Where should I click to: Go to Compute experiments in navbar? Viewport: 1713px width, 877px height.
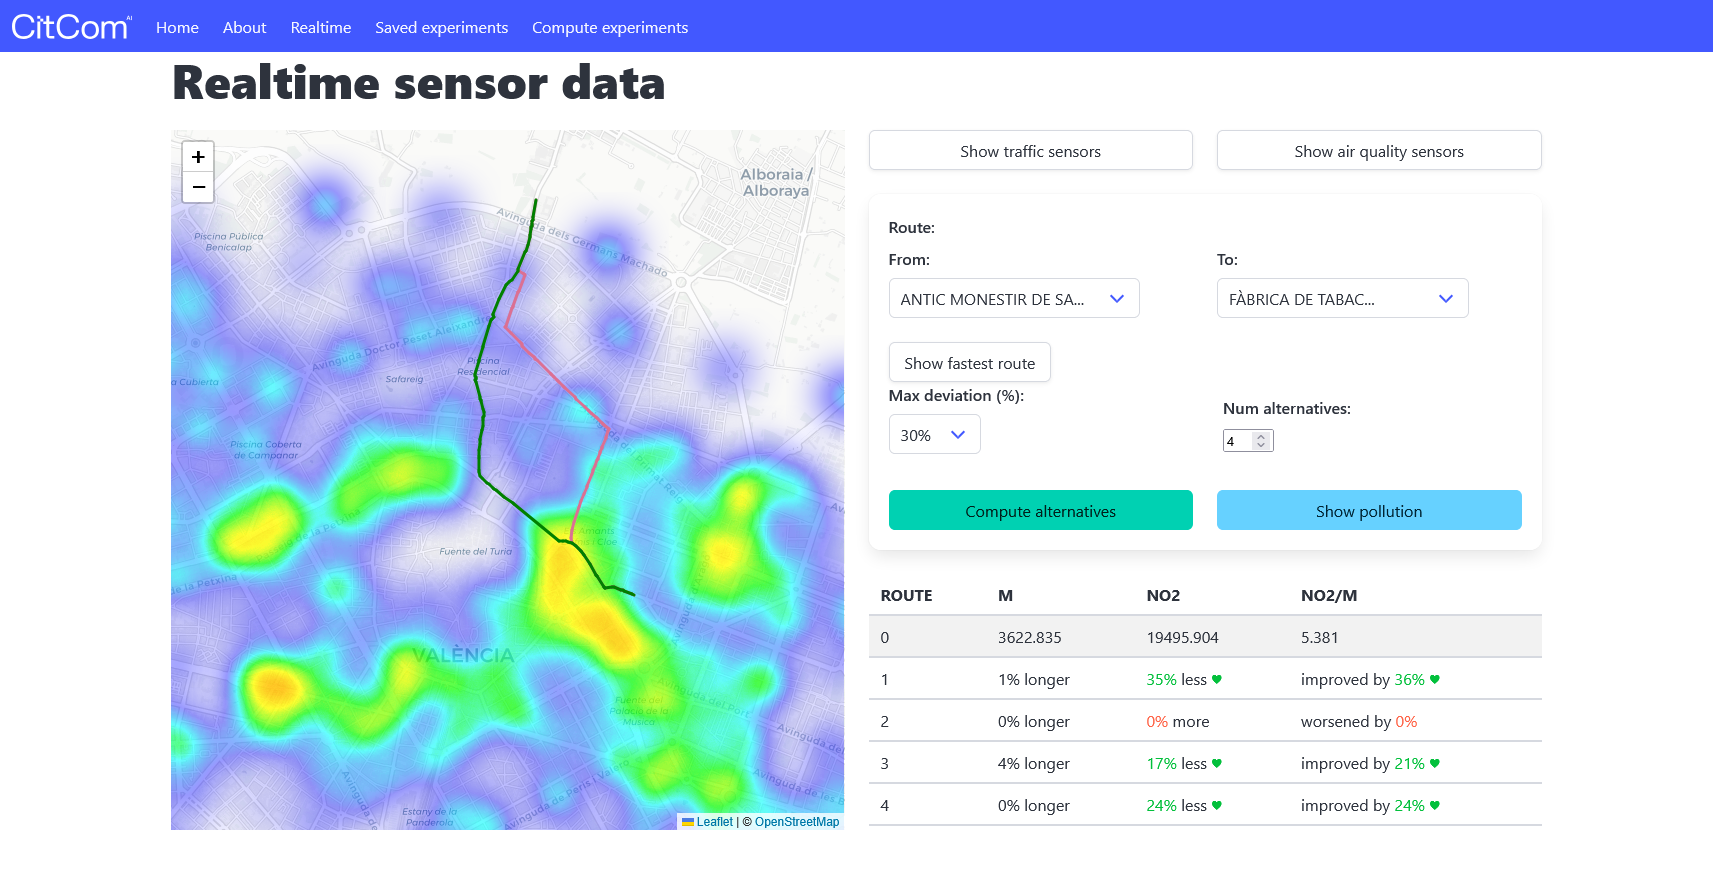click(x=609, y=27)
